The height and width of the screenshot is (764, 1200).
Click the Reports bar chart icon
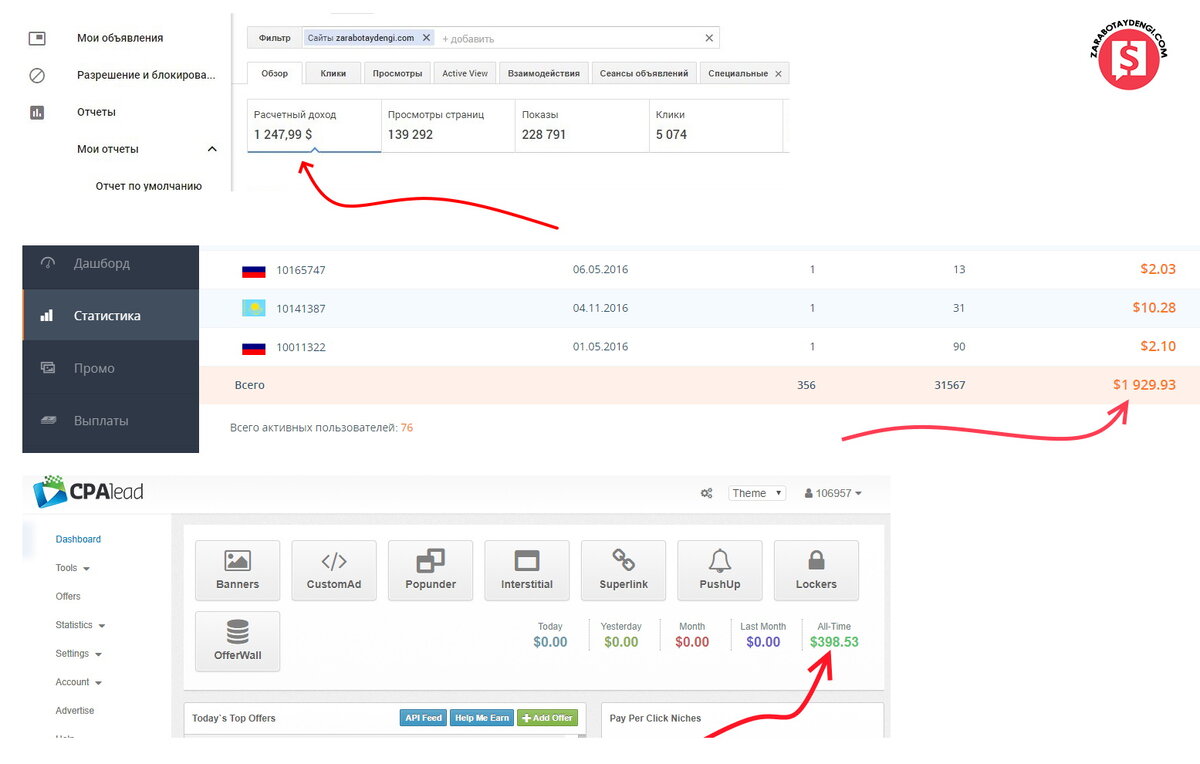coord(37,112)
